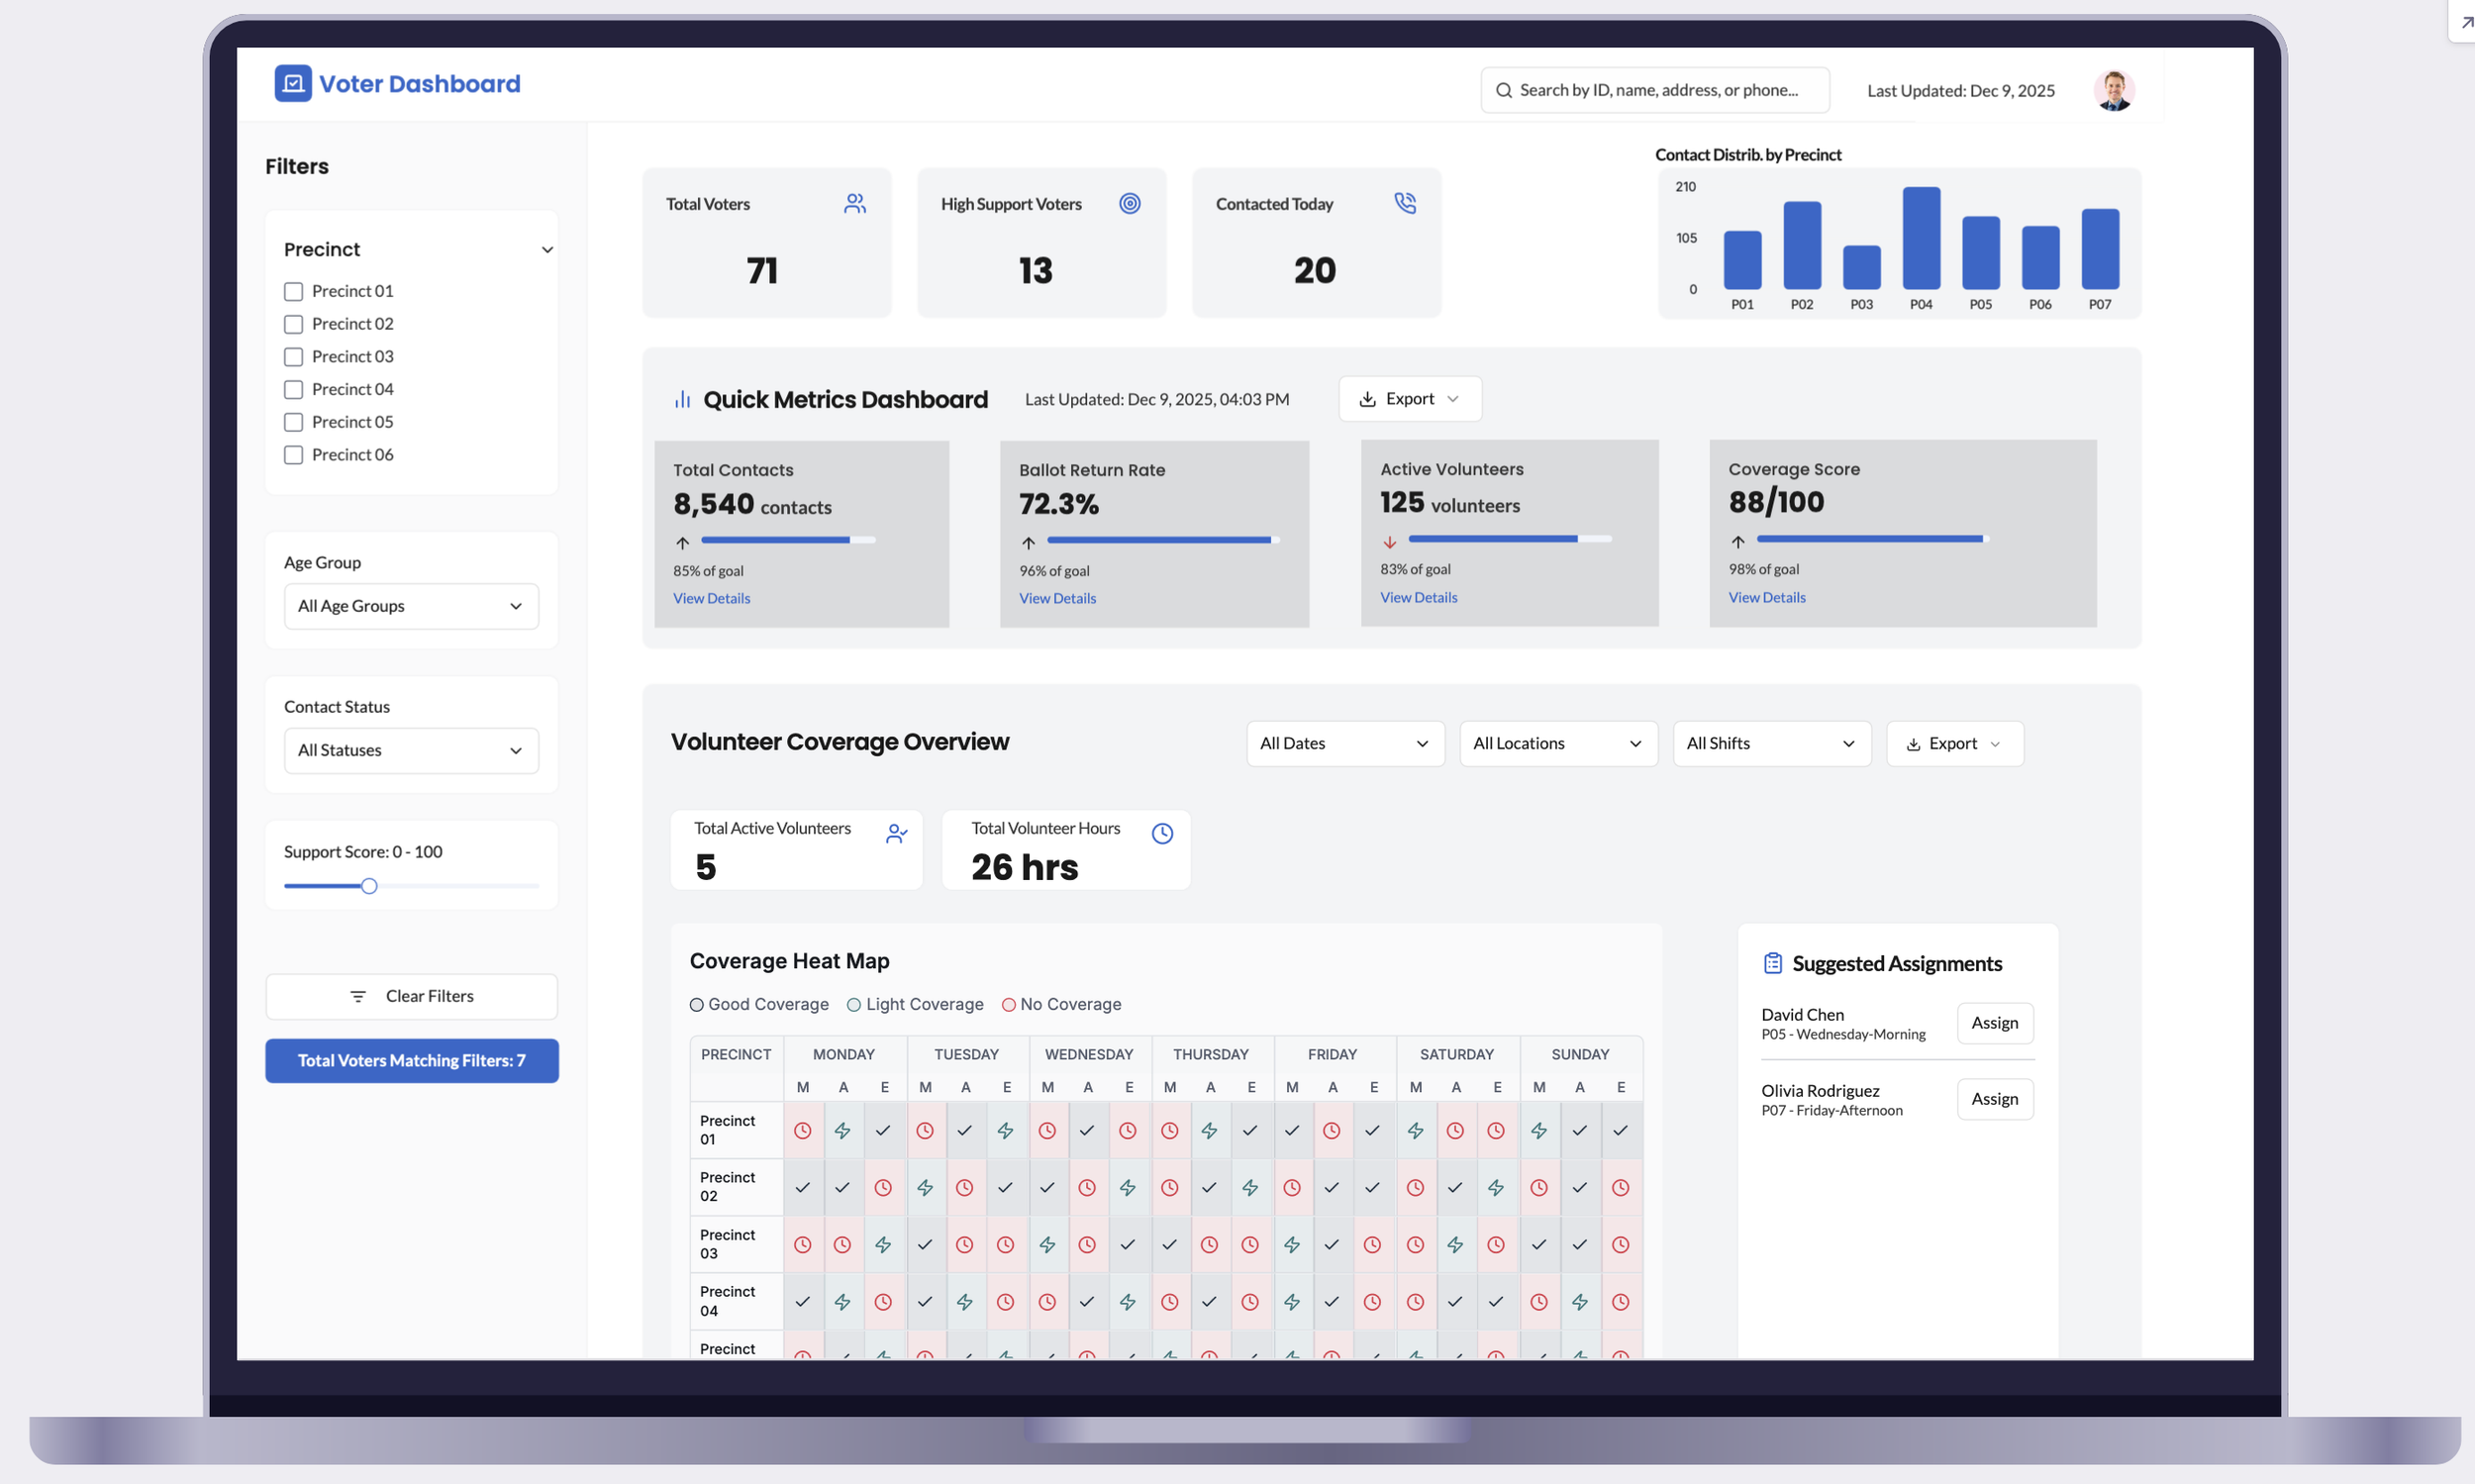The image size is (2475, 1484).
Task: Open View Details under Total Contacts
Action: point(711,599)
